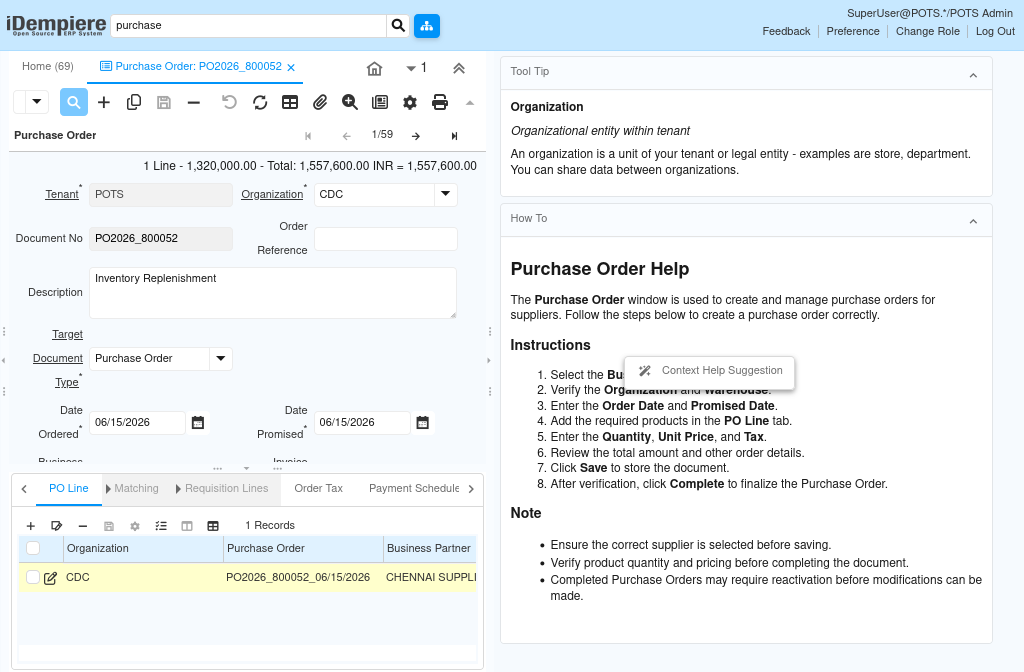Click the CHENNAI SUPPLI business partner cell
1024x672 pixels.
pos(430,577)
